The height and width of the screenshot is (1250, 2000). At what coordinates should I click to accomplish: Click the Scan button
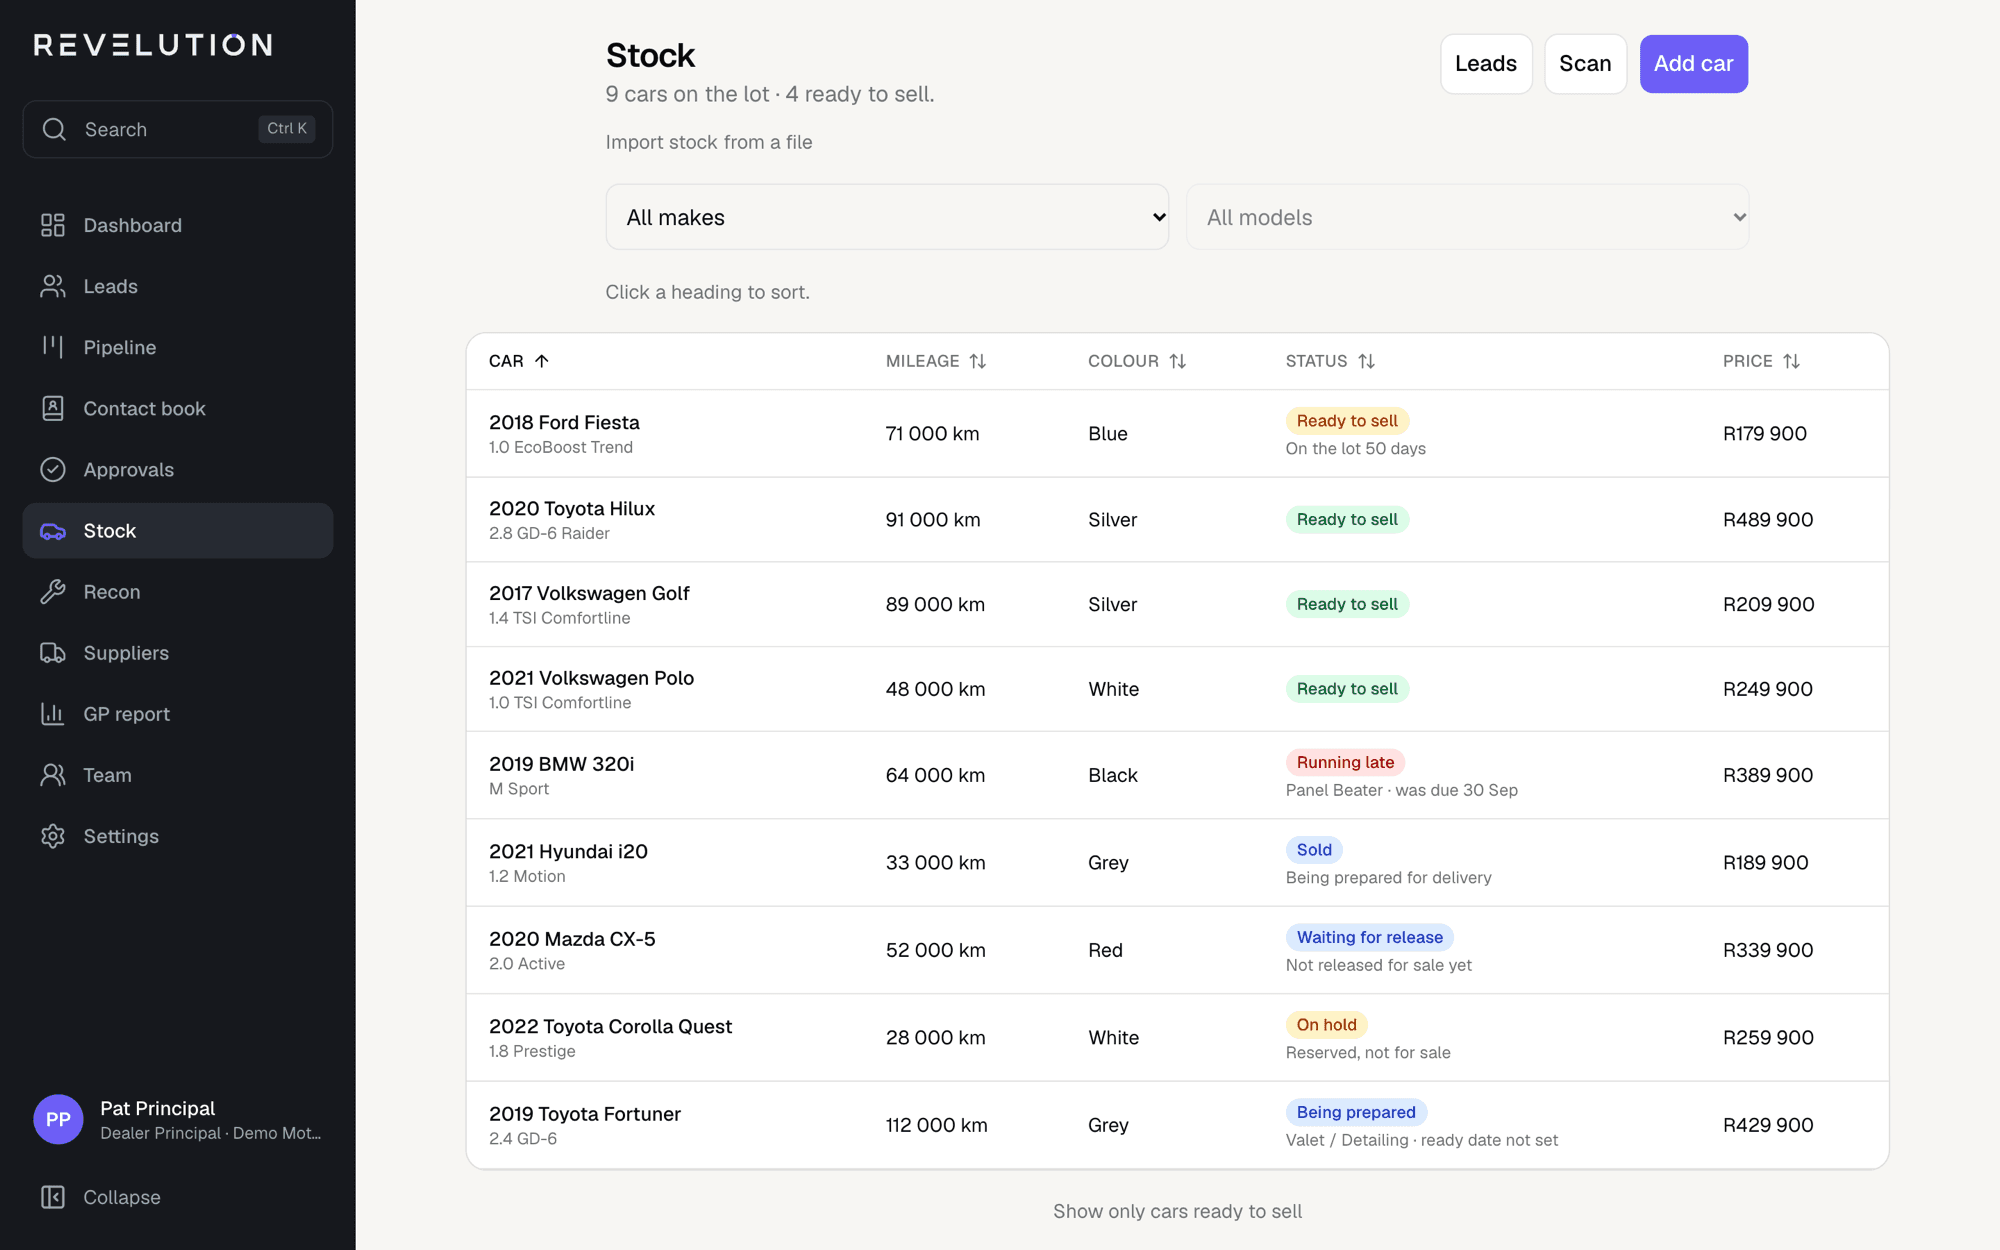pos(1585,64)
